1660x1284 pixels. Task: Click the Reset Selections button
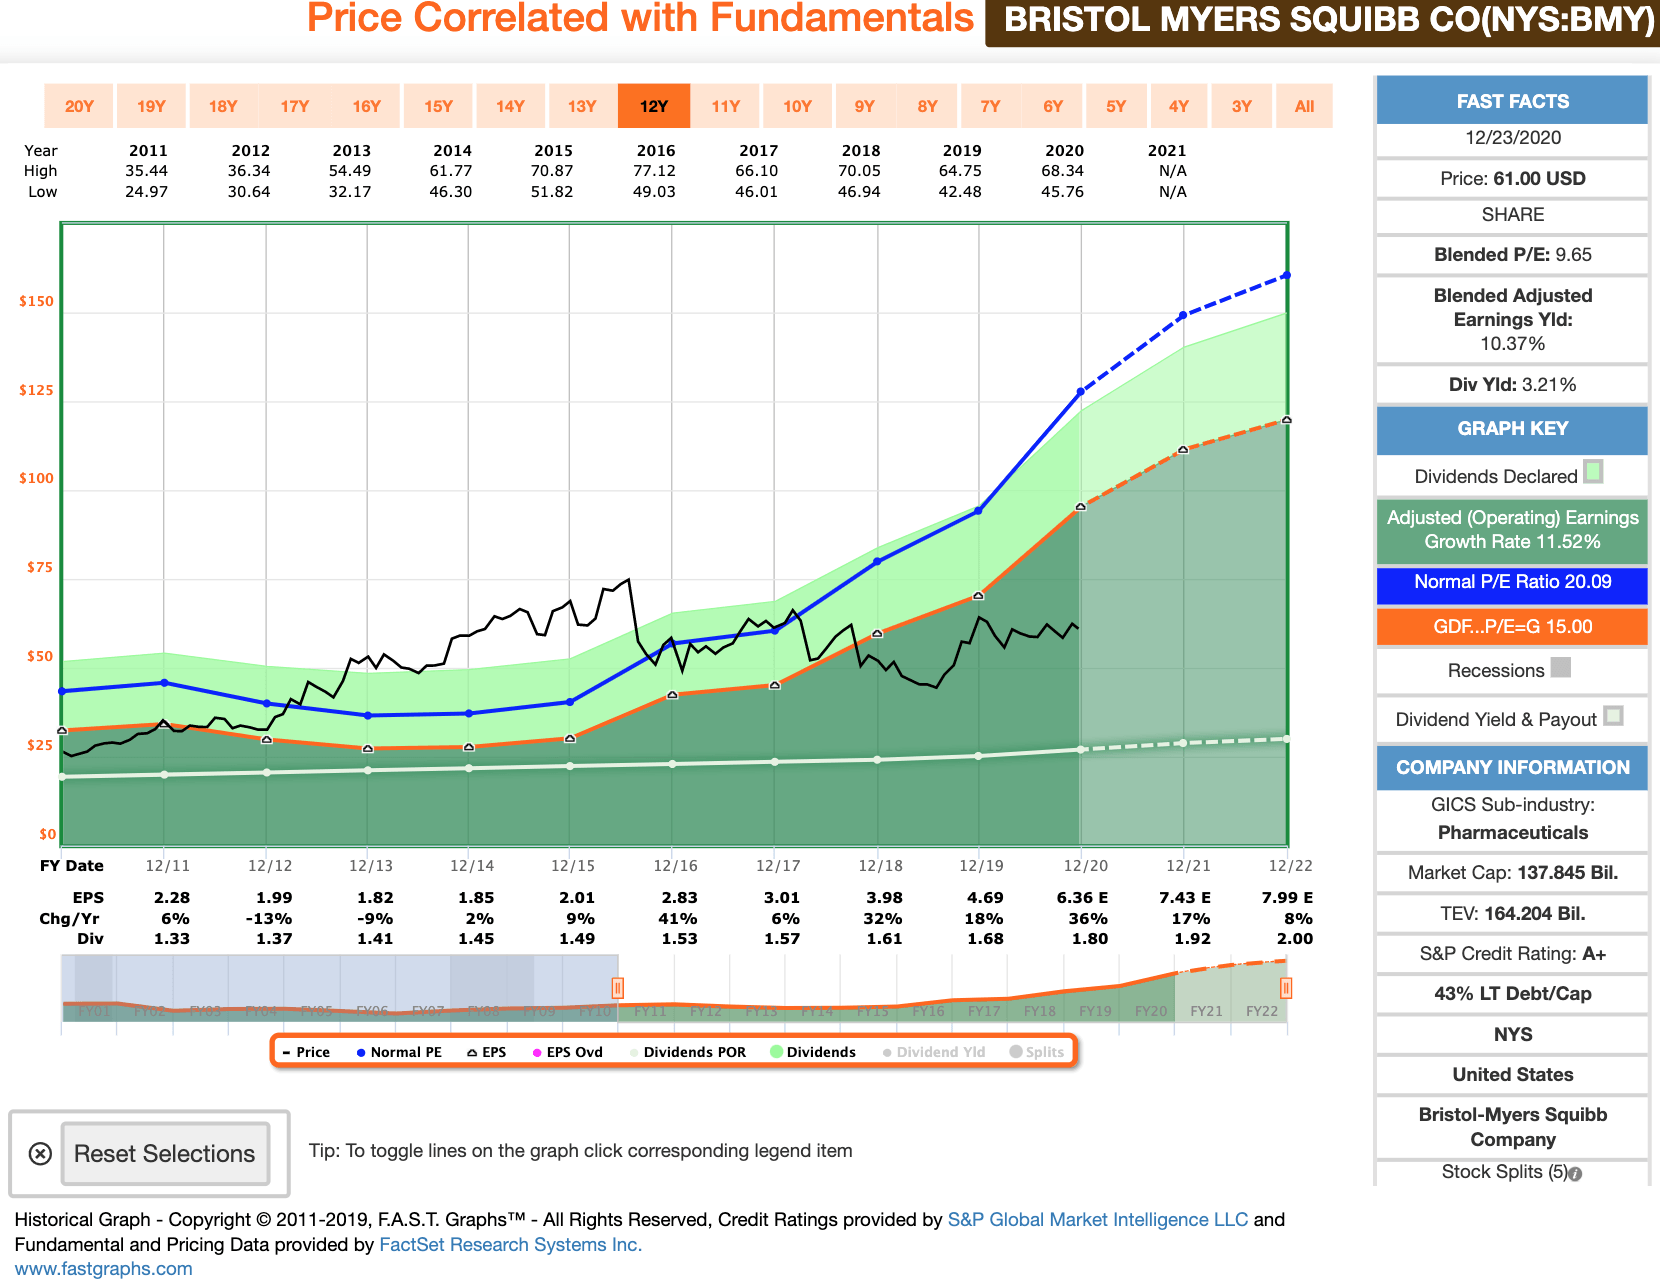pos(165,1154)
